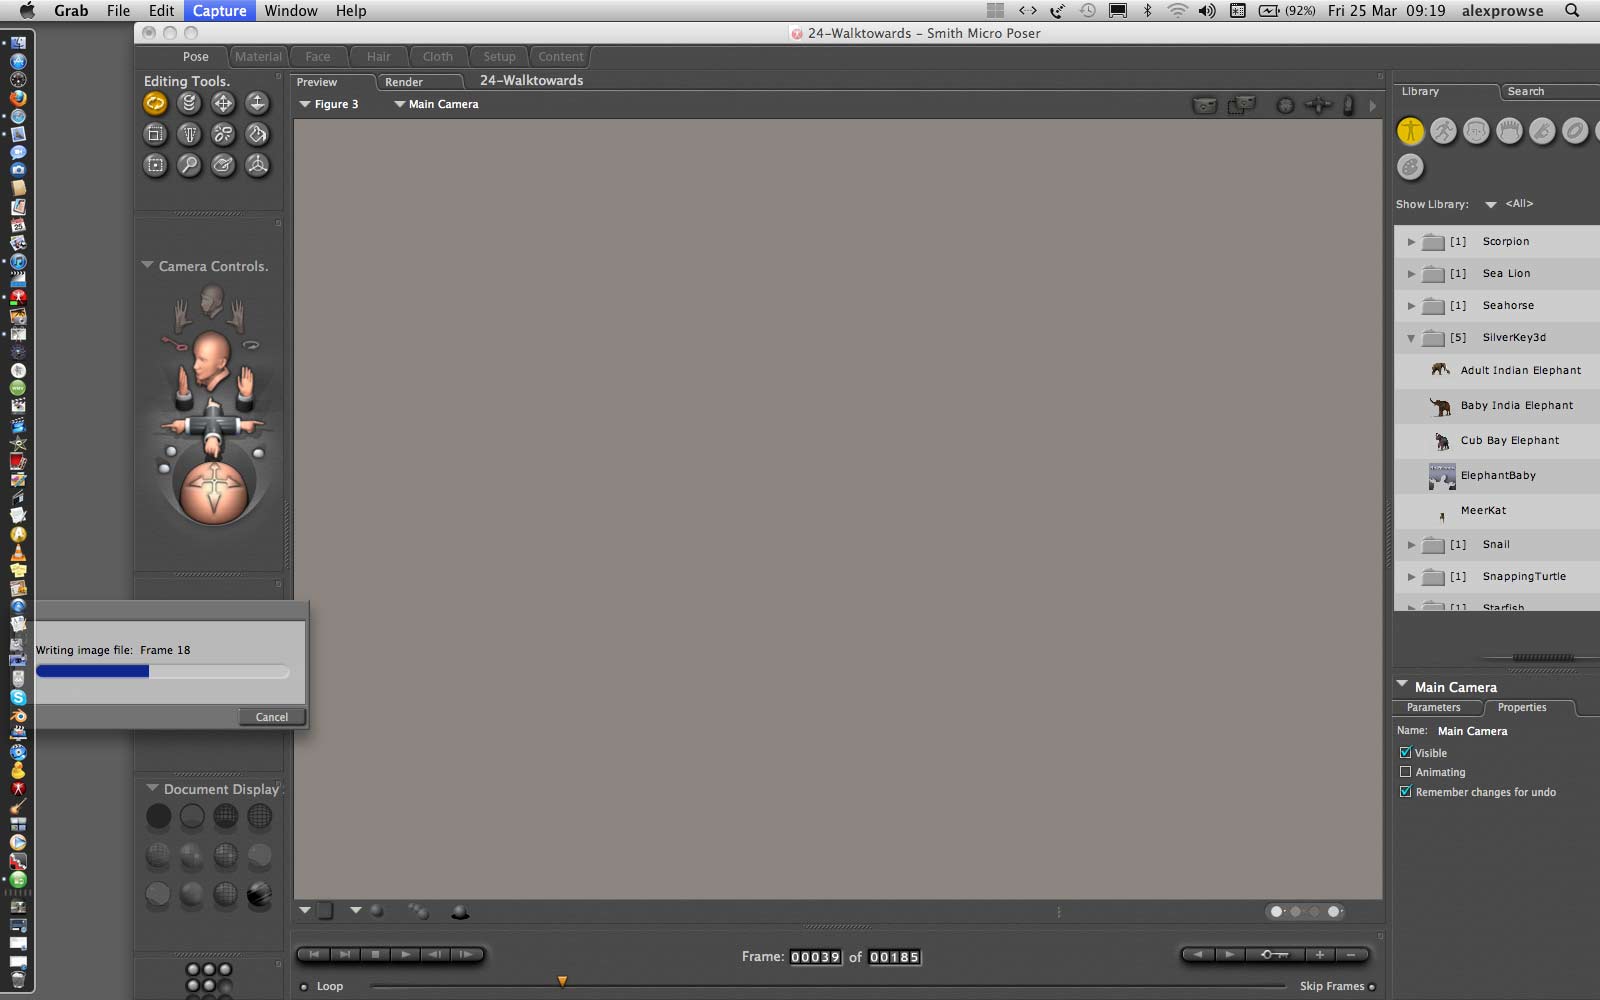Open the Hair library category

click(1509, 131)
